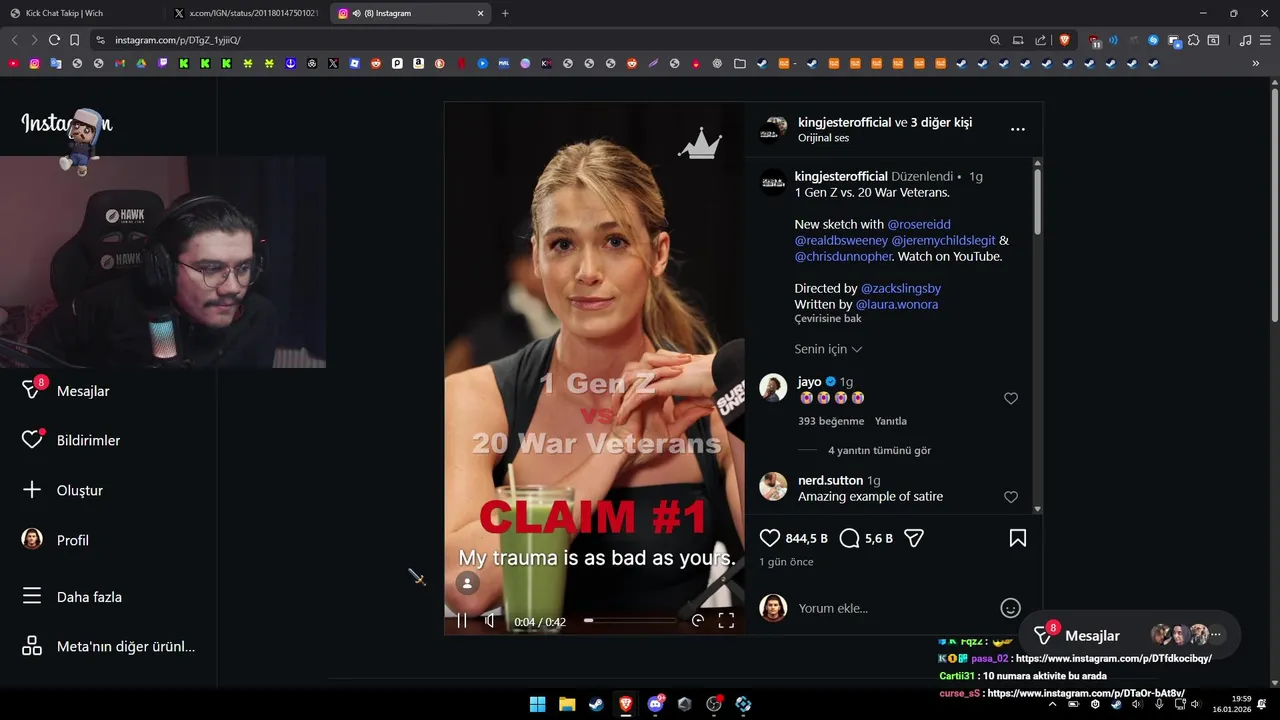This screenshot has width=1280, height=720.
Task: Mute the video with the speaker icon
Action: [489, 621]
